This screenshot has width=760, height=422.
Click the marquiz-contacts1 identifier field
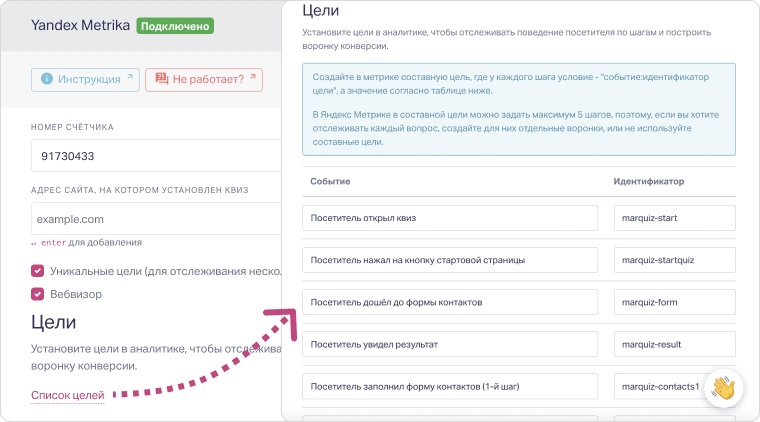[660, 386]
